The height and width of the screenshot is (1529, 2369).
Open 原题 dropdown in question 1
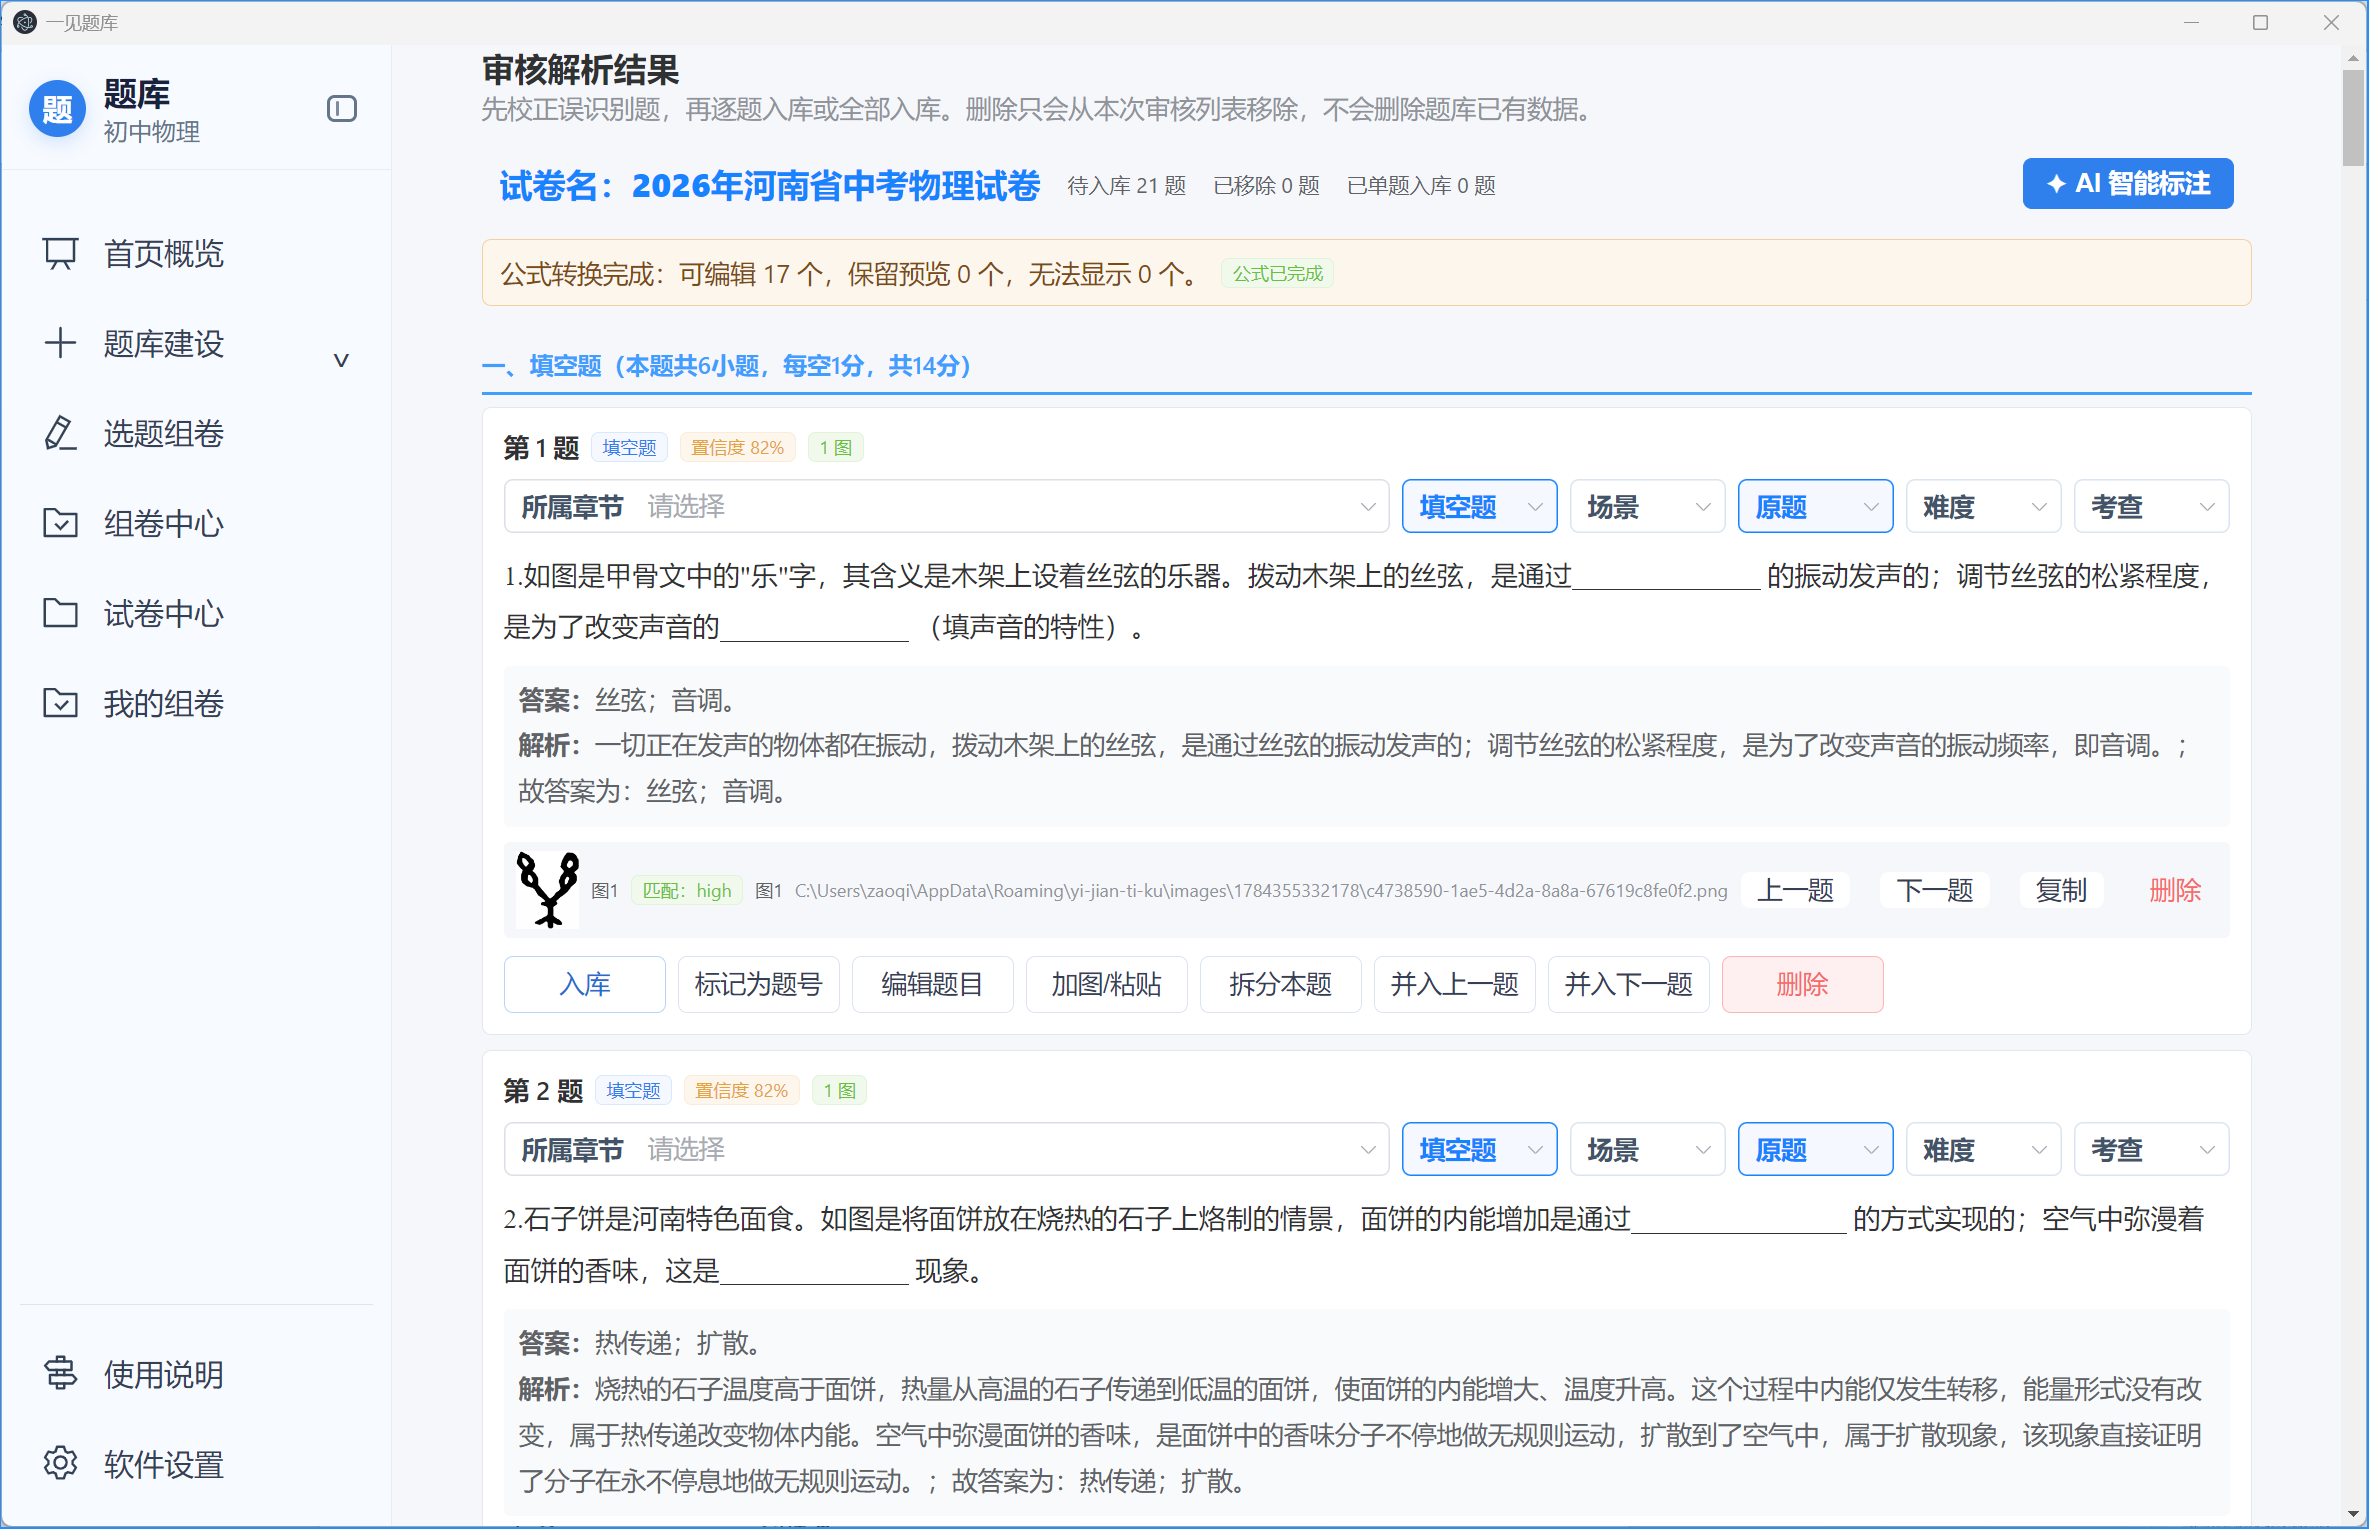click(x=1815, y=507)
